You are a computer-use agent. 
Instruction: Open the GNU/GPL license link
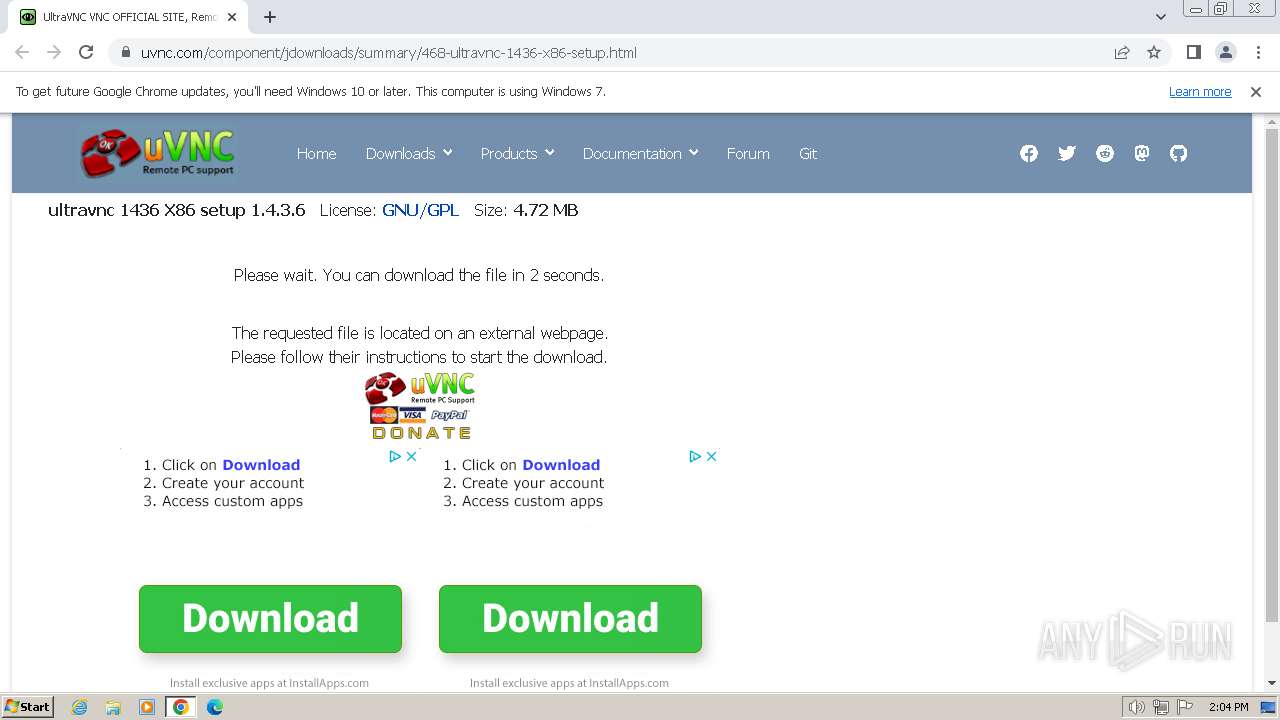tap(420, 210)
